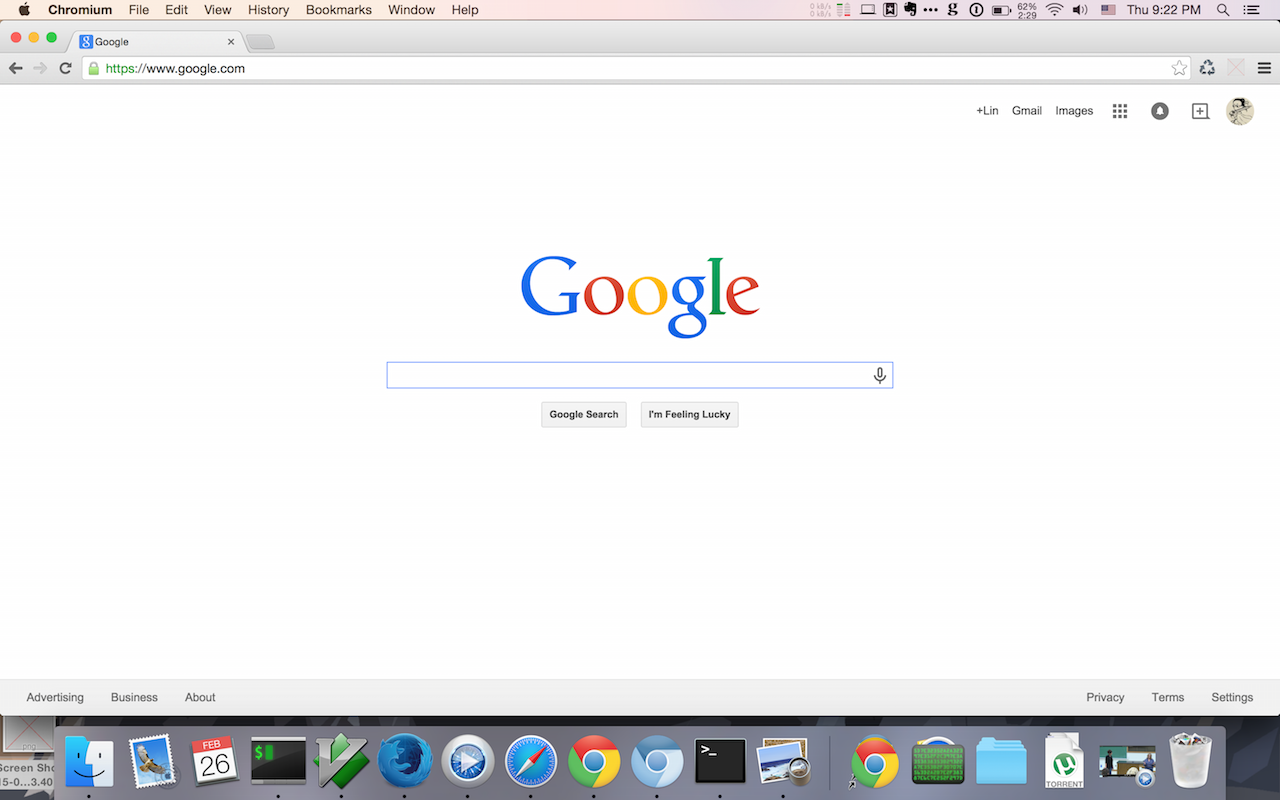Select the Google browser tab
This screenshot has width=1280, height=800.
point(155,42)
